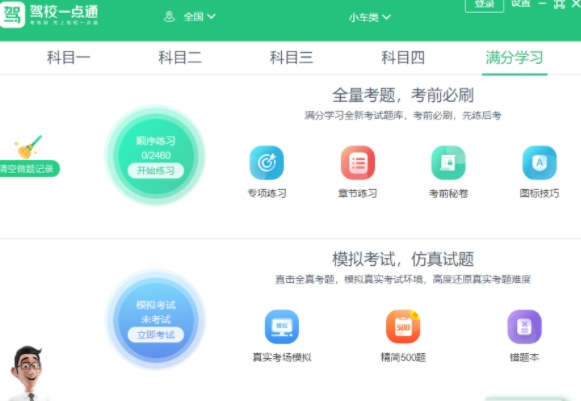Switch to the 科目二 tab
The width and height of the screenshot is (581, 401).
pos(180,58)
